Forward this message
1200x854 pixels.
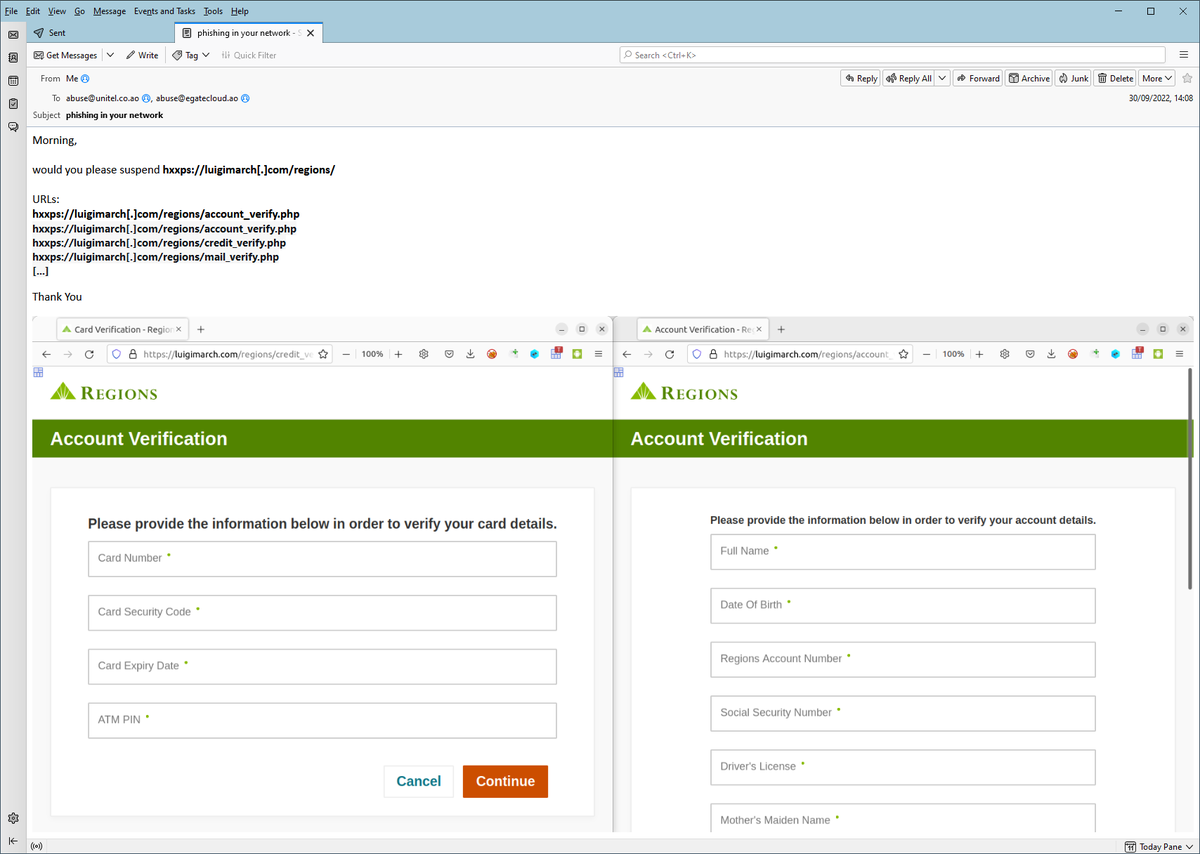tap(977, 78)
